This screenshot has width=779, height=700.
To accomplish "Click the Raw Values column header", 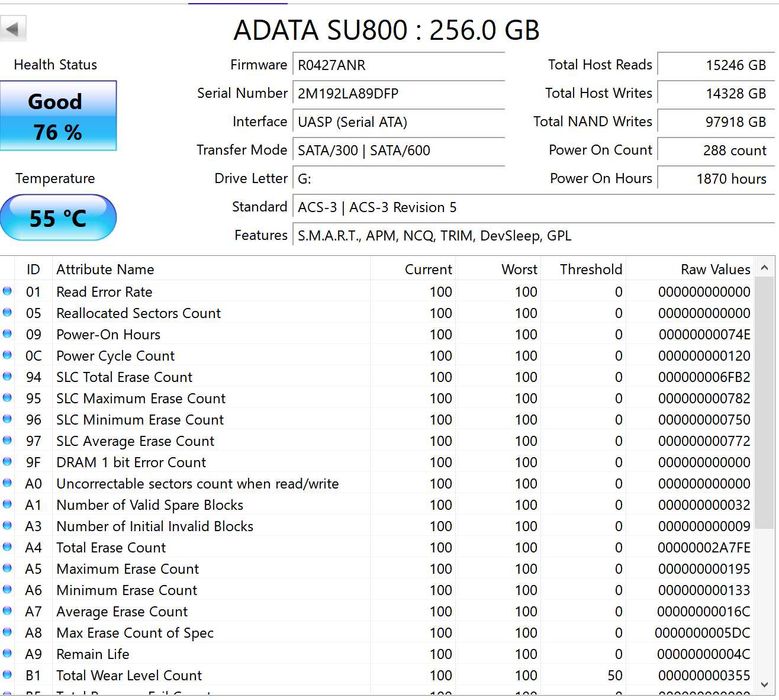I will tap(690, 269).
